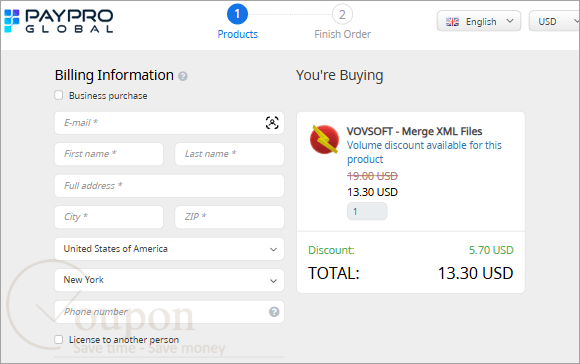Click the step 1 circle icon
Viewport: 580px width, 364px height.
[237, 14]
